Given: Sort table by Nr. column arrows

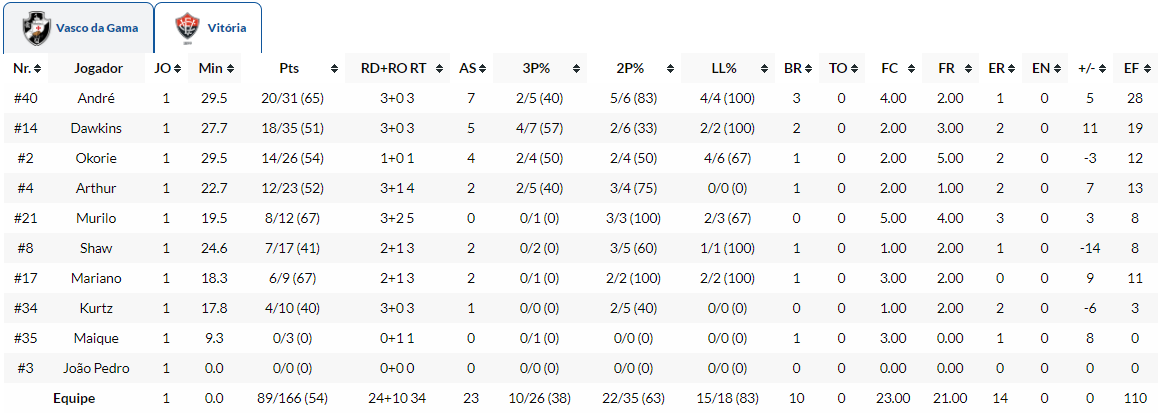Looking at the screenshot, I should coord(38,69).
